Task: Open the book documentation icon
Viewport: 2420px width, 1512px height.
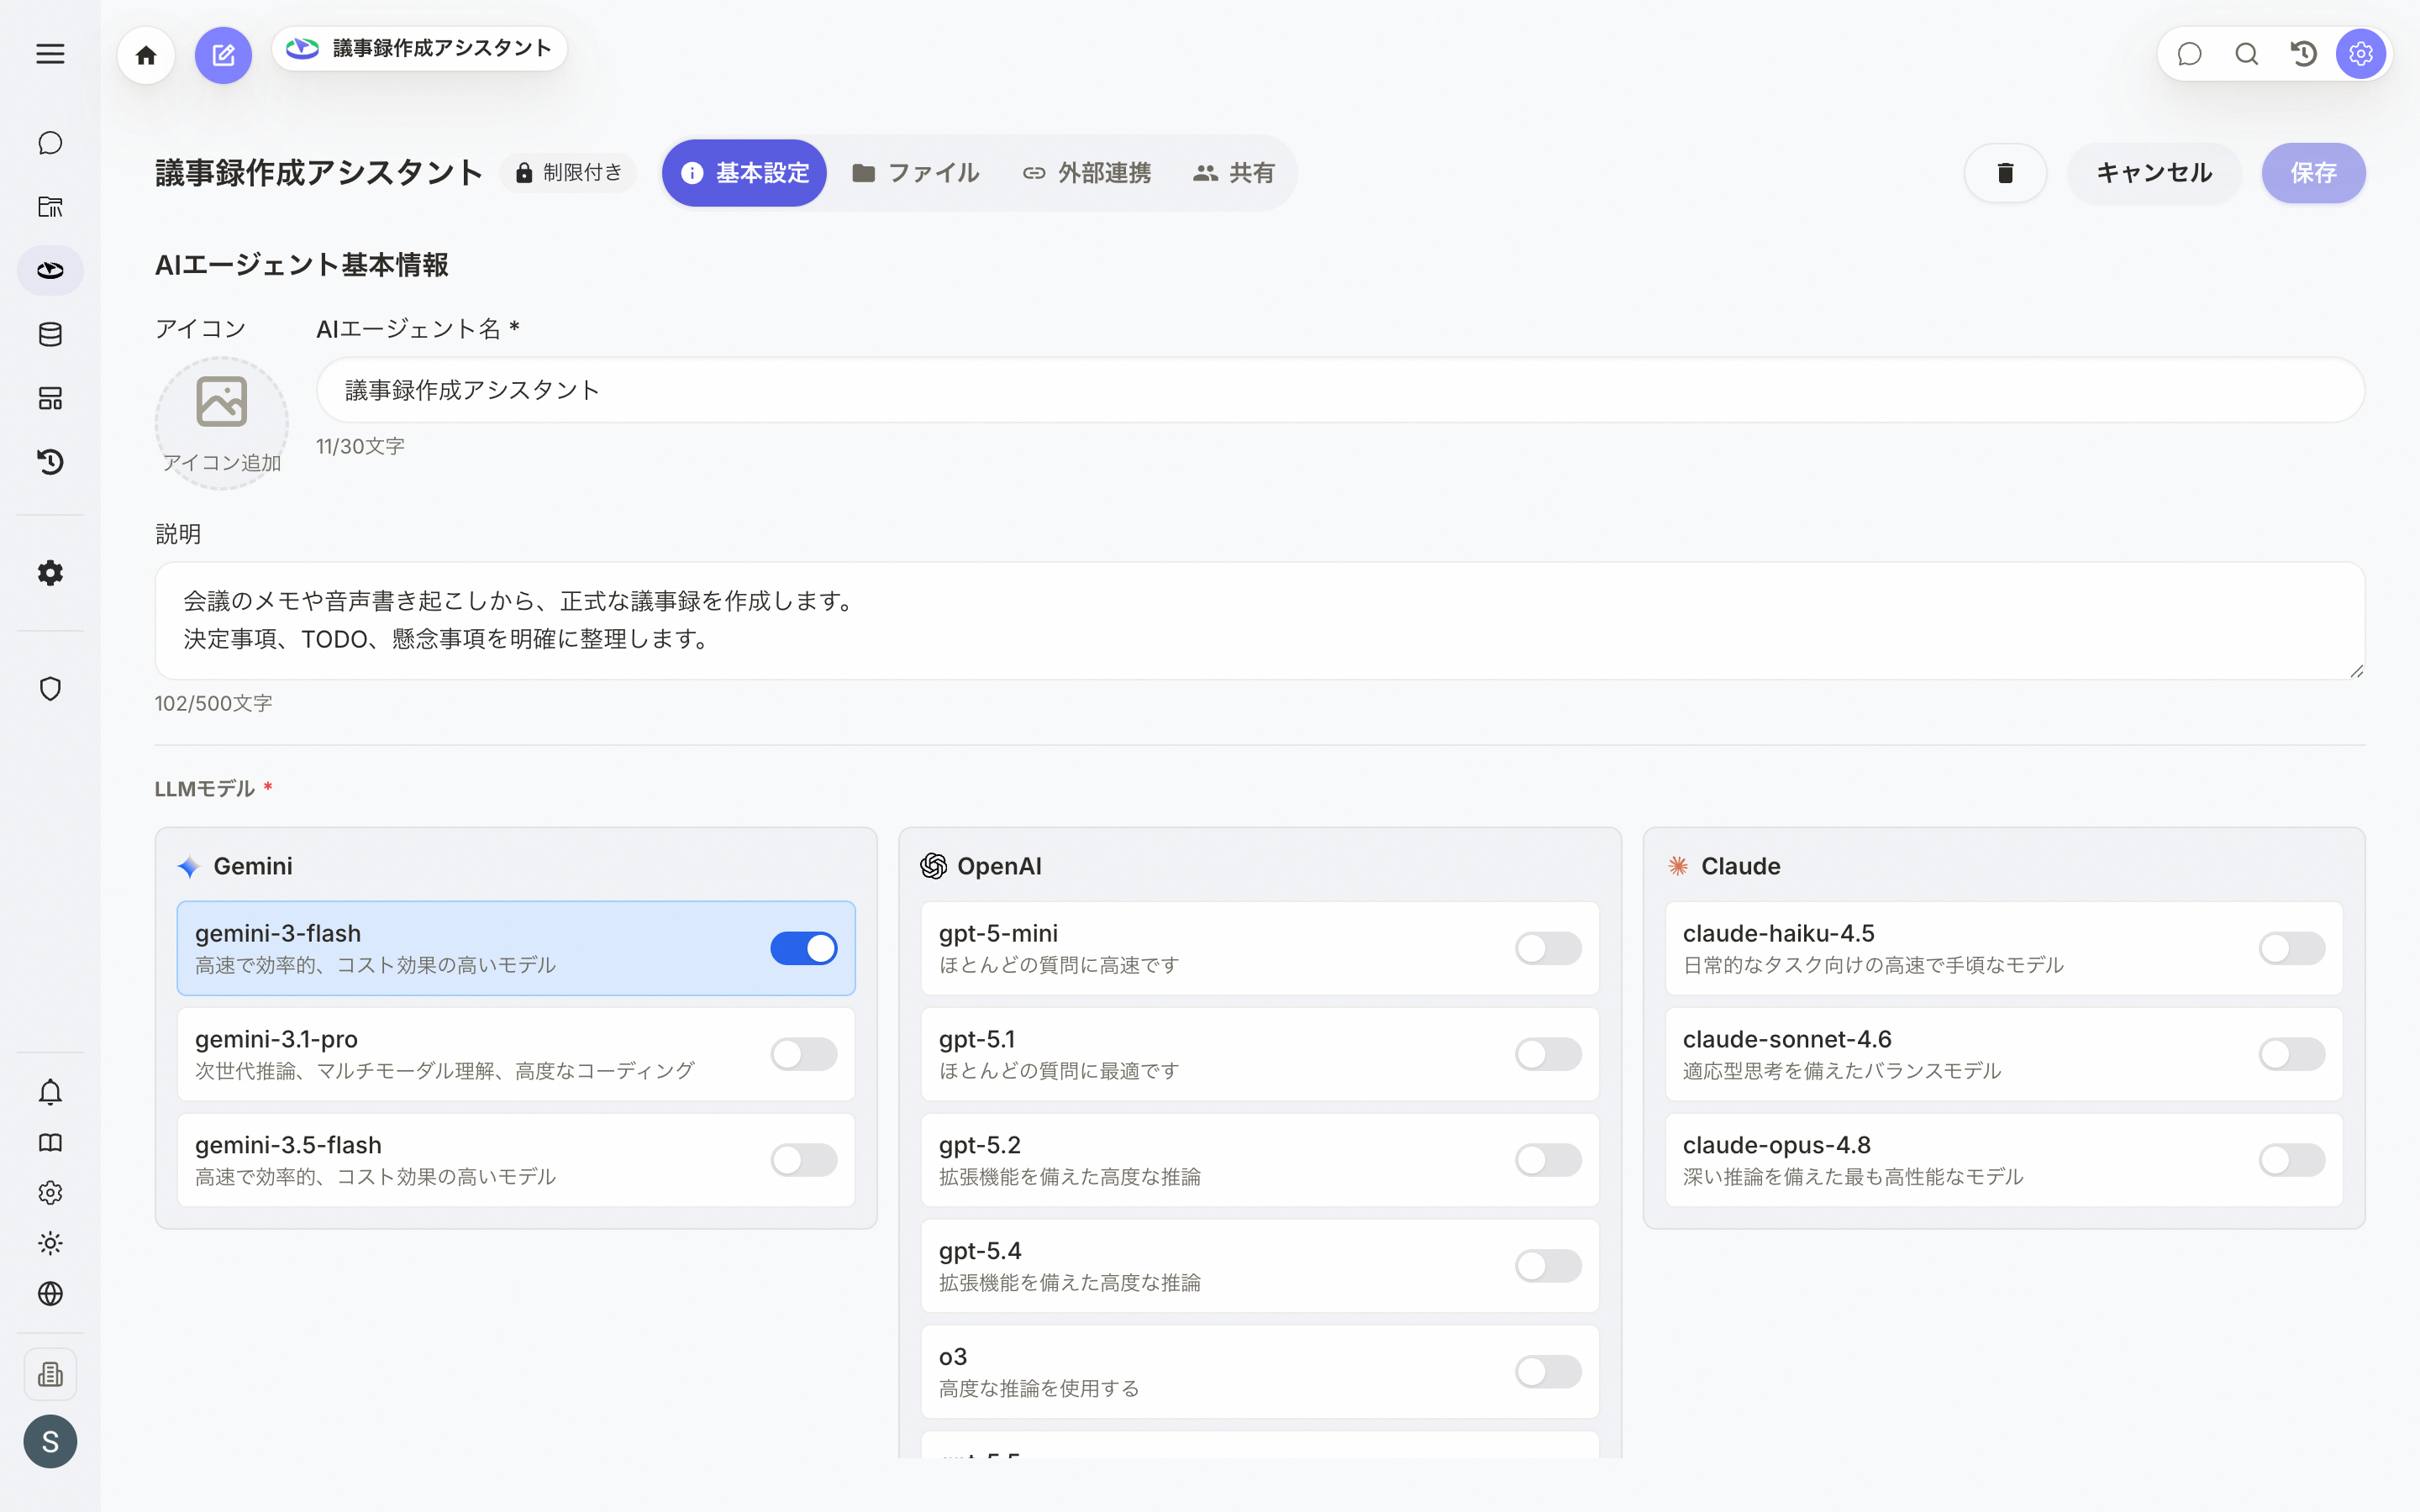Action: [x=50, y=1143]
